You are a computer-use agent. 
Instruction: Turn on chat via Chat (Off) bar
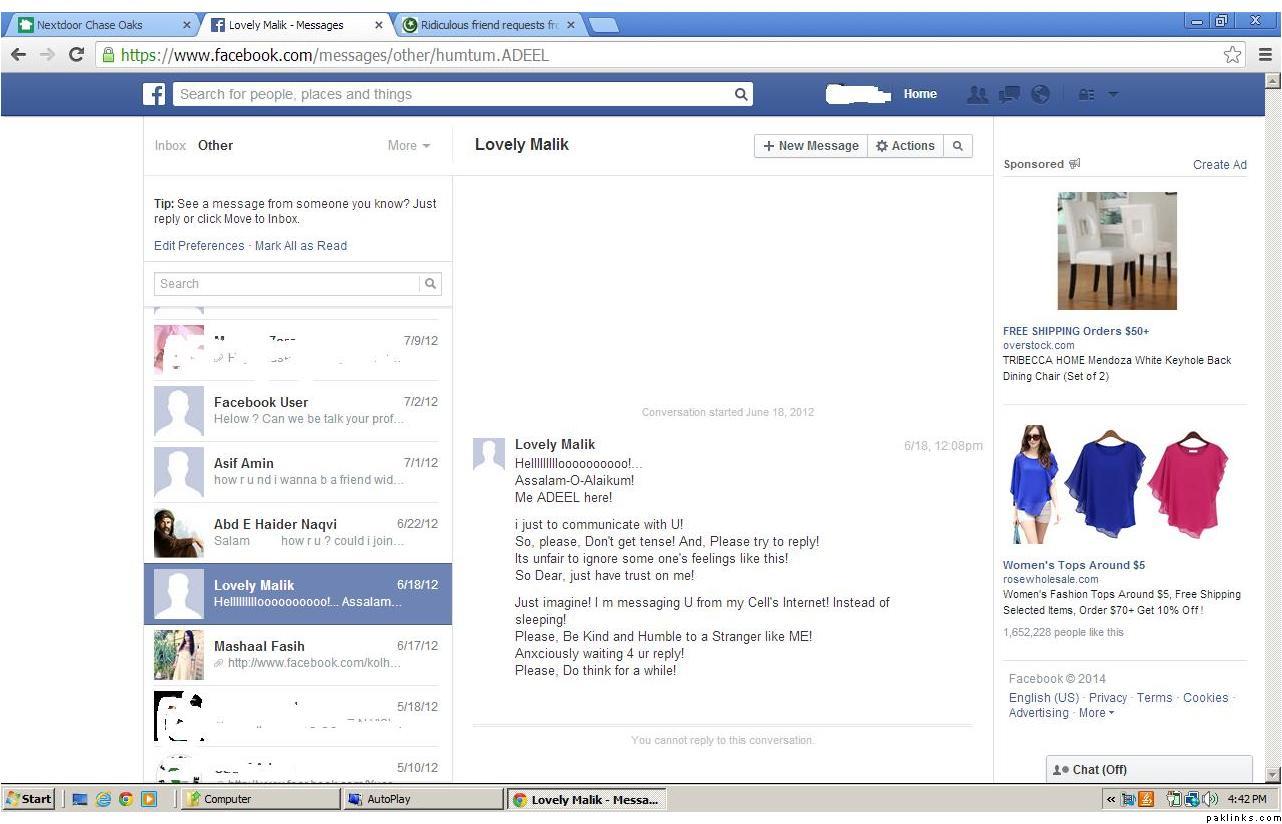(1148, 770)
